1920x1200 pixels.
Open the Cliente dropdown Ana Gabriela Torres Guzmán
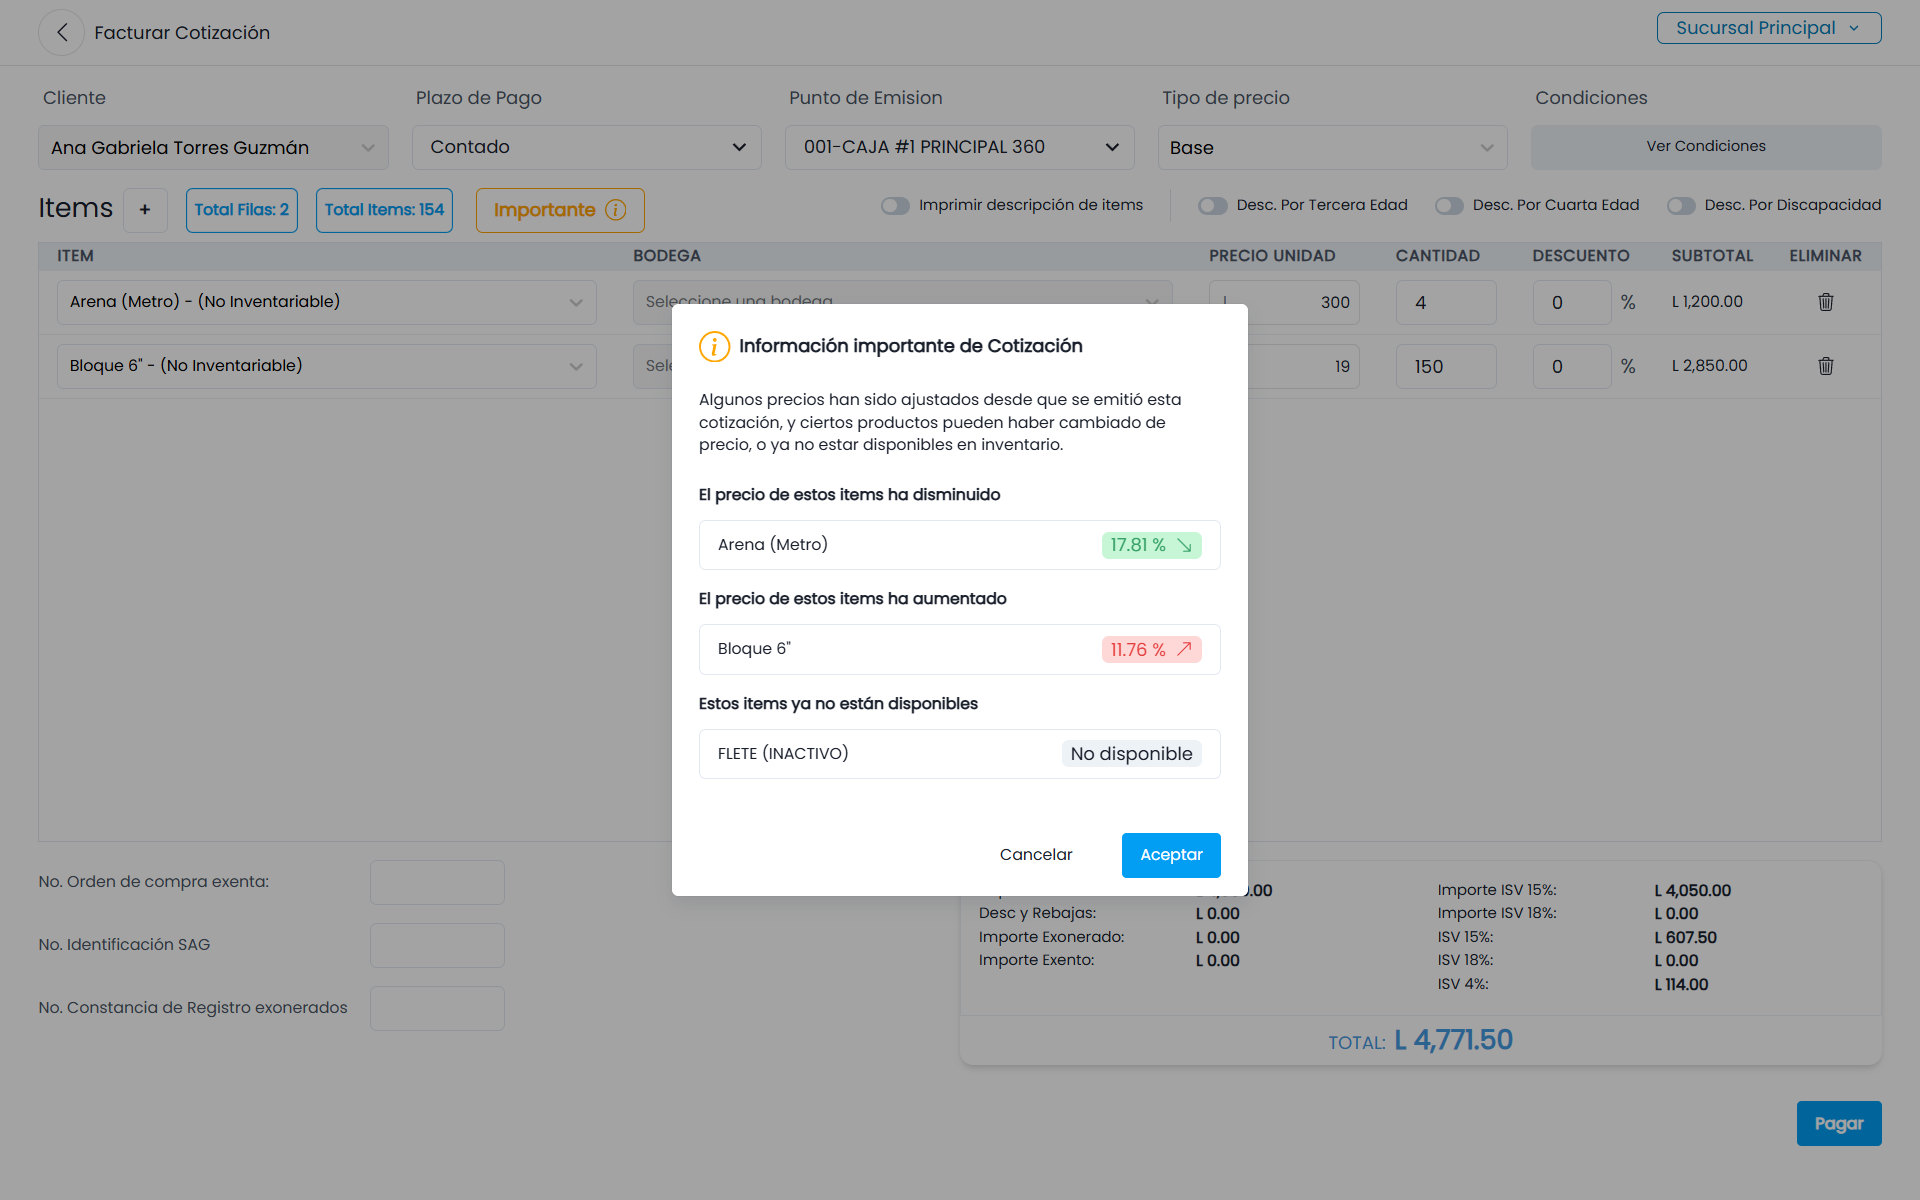pos(213,148)
